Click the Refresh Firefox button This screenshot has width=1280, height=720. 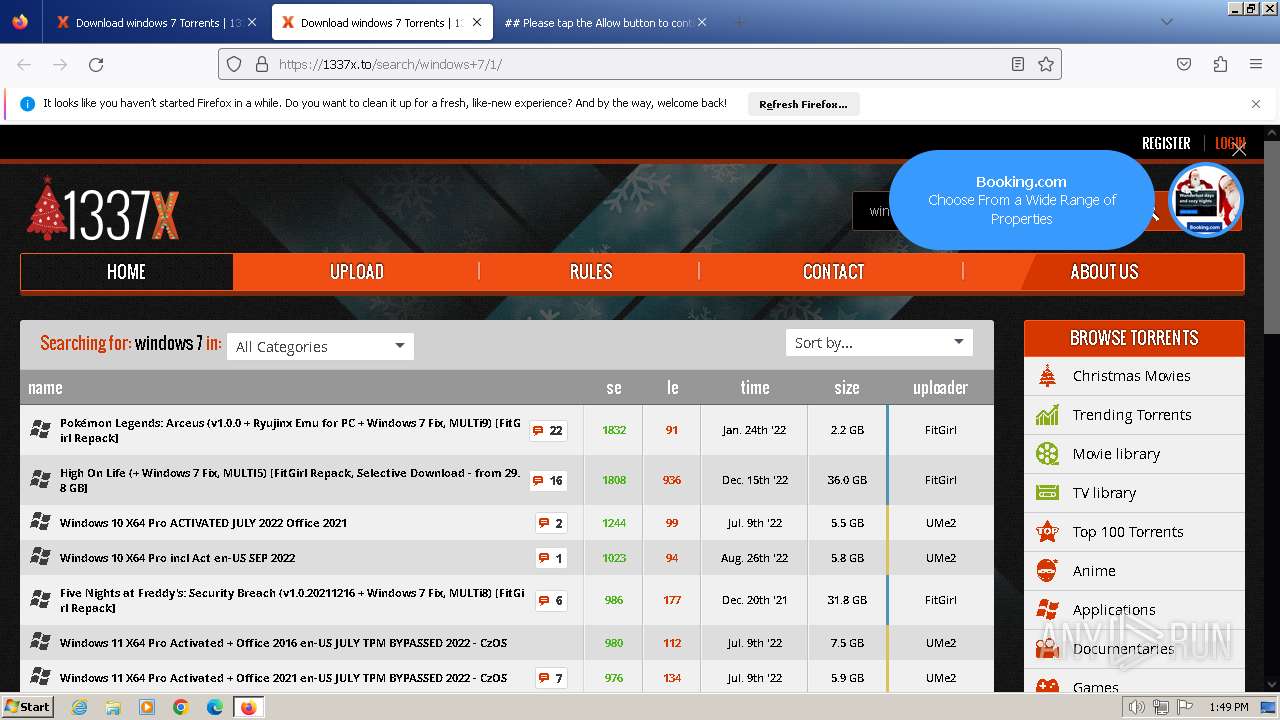[803, 104]
